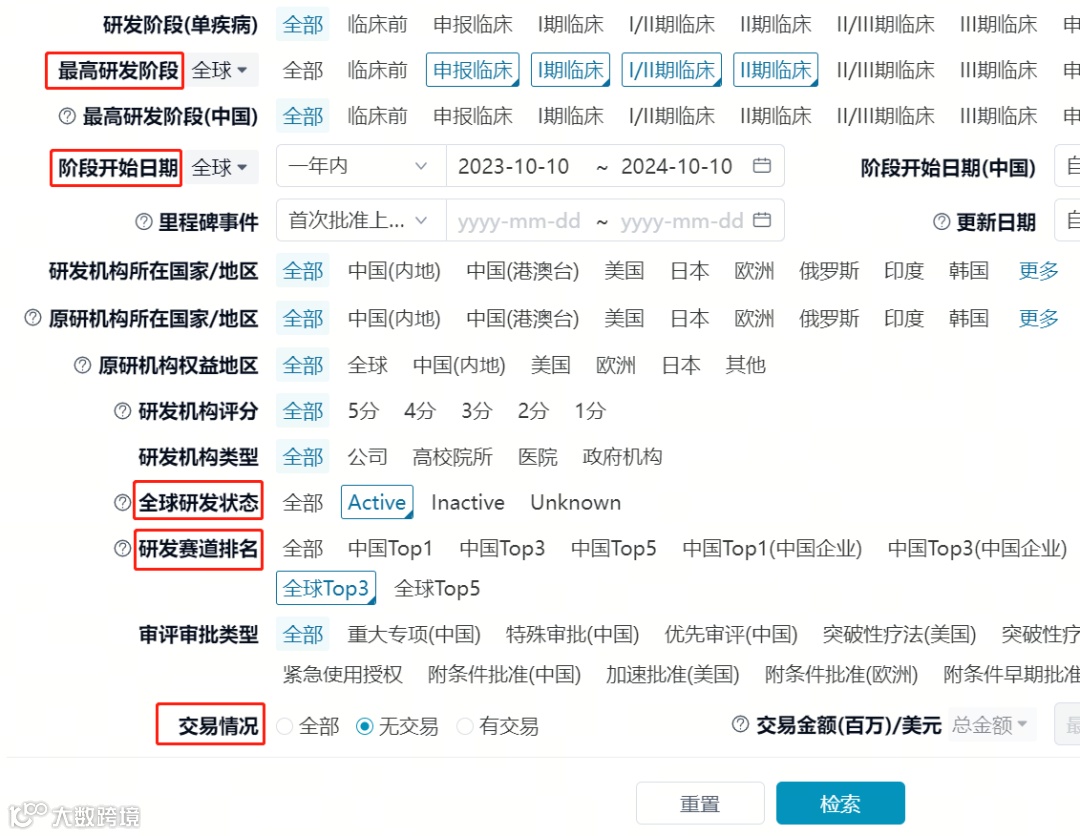Select 紧急使用授权 review type
1080x836 pixels.
point(342,674)
